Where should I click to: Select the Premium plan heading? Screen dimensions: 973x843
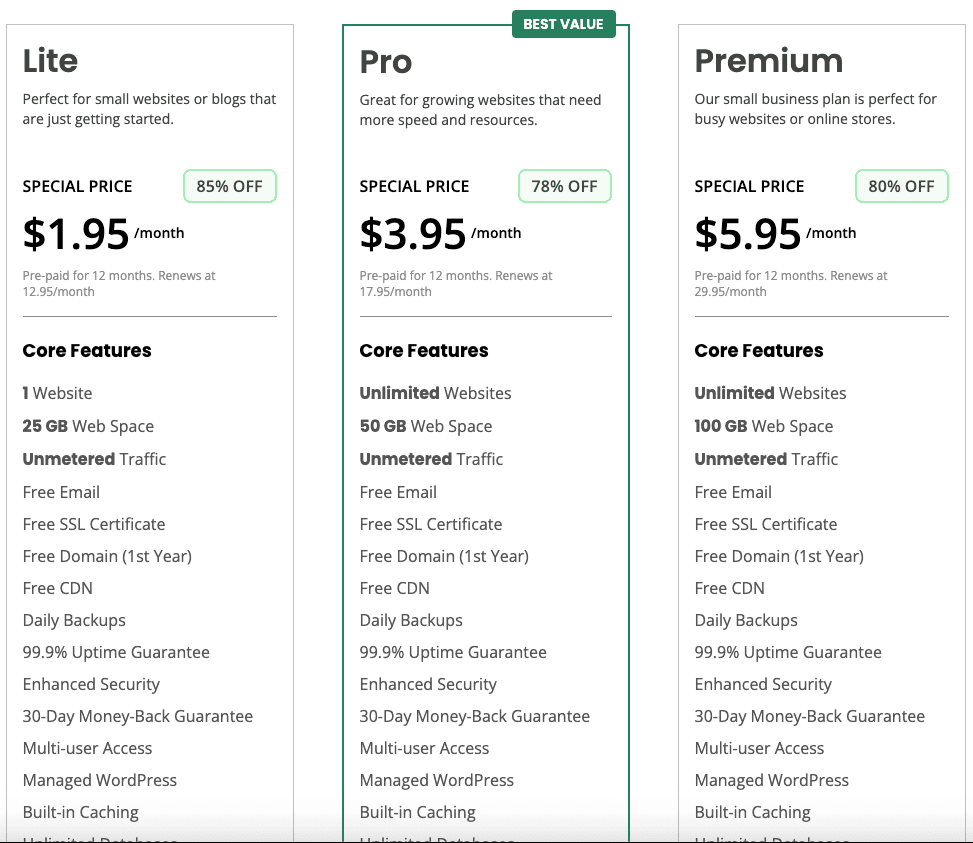click(x=769, y=61)
